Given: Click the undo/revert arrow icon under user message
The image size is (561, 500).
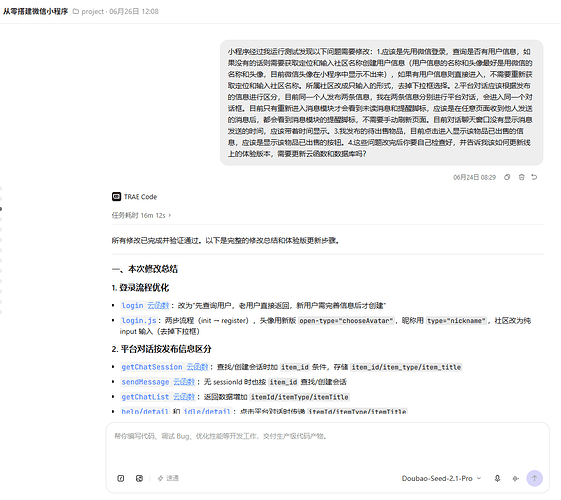Looking at the screenshot, I should pos(534,177).
